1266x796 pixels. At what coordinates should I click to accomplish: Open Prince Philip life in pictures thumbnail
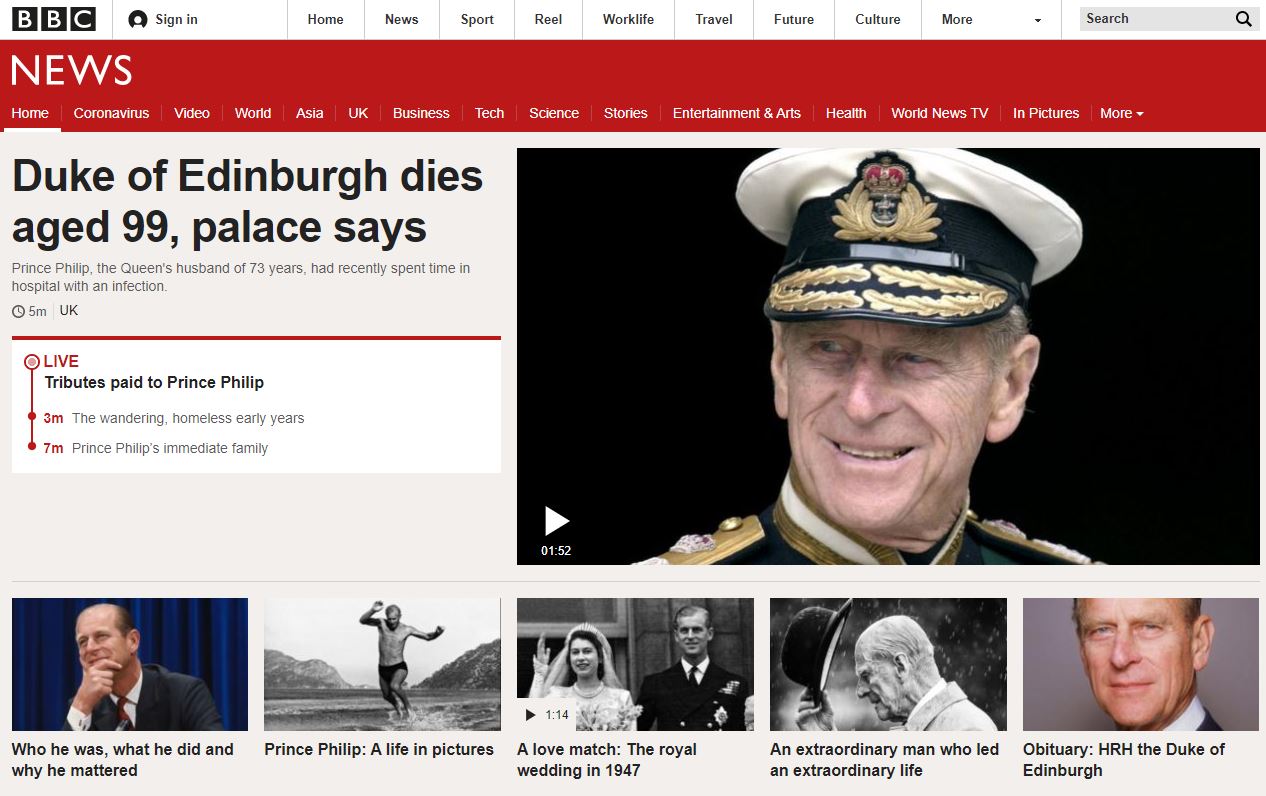coord(382,664)
